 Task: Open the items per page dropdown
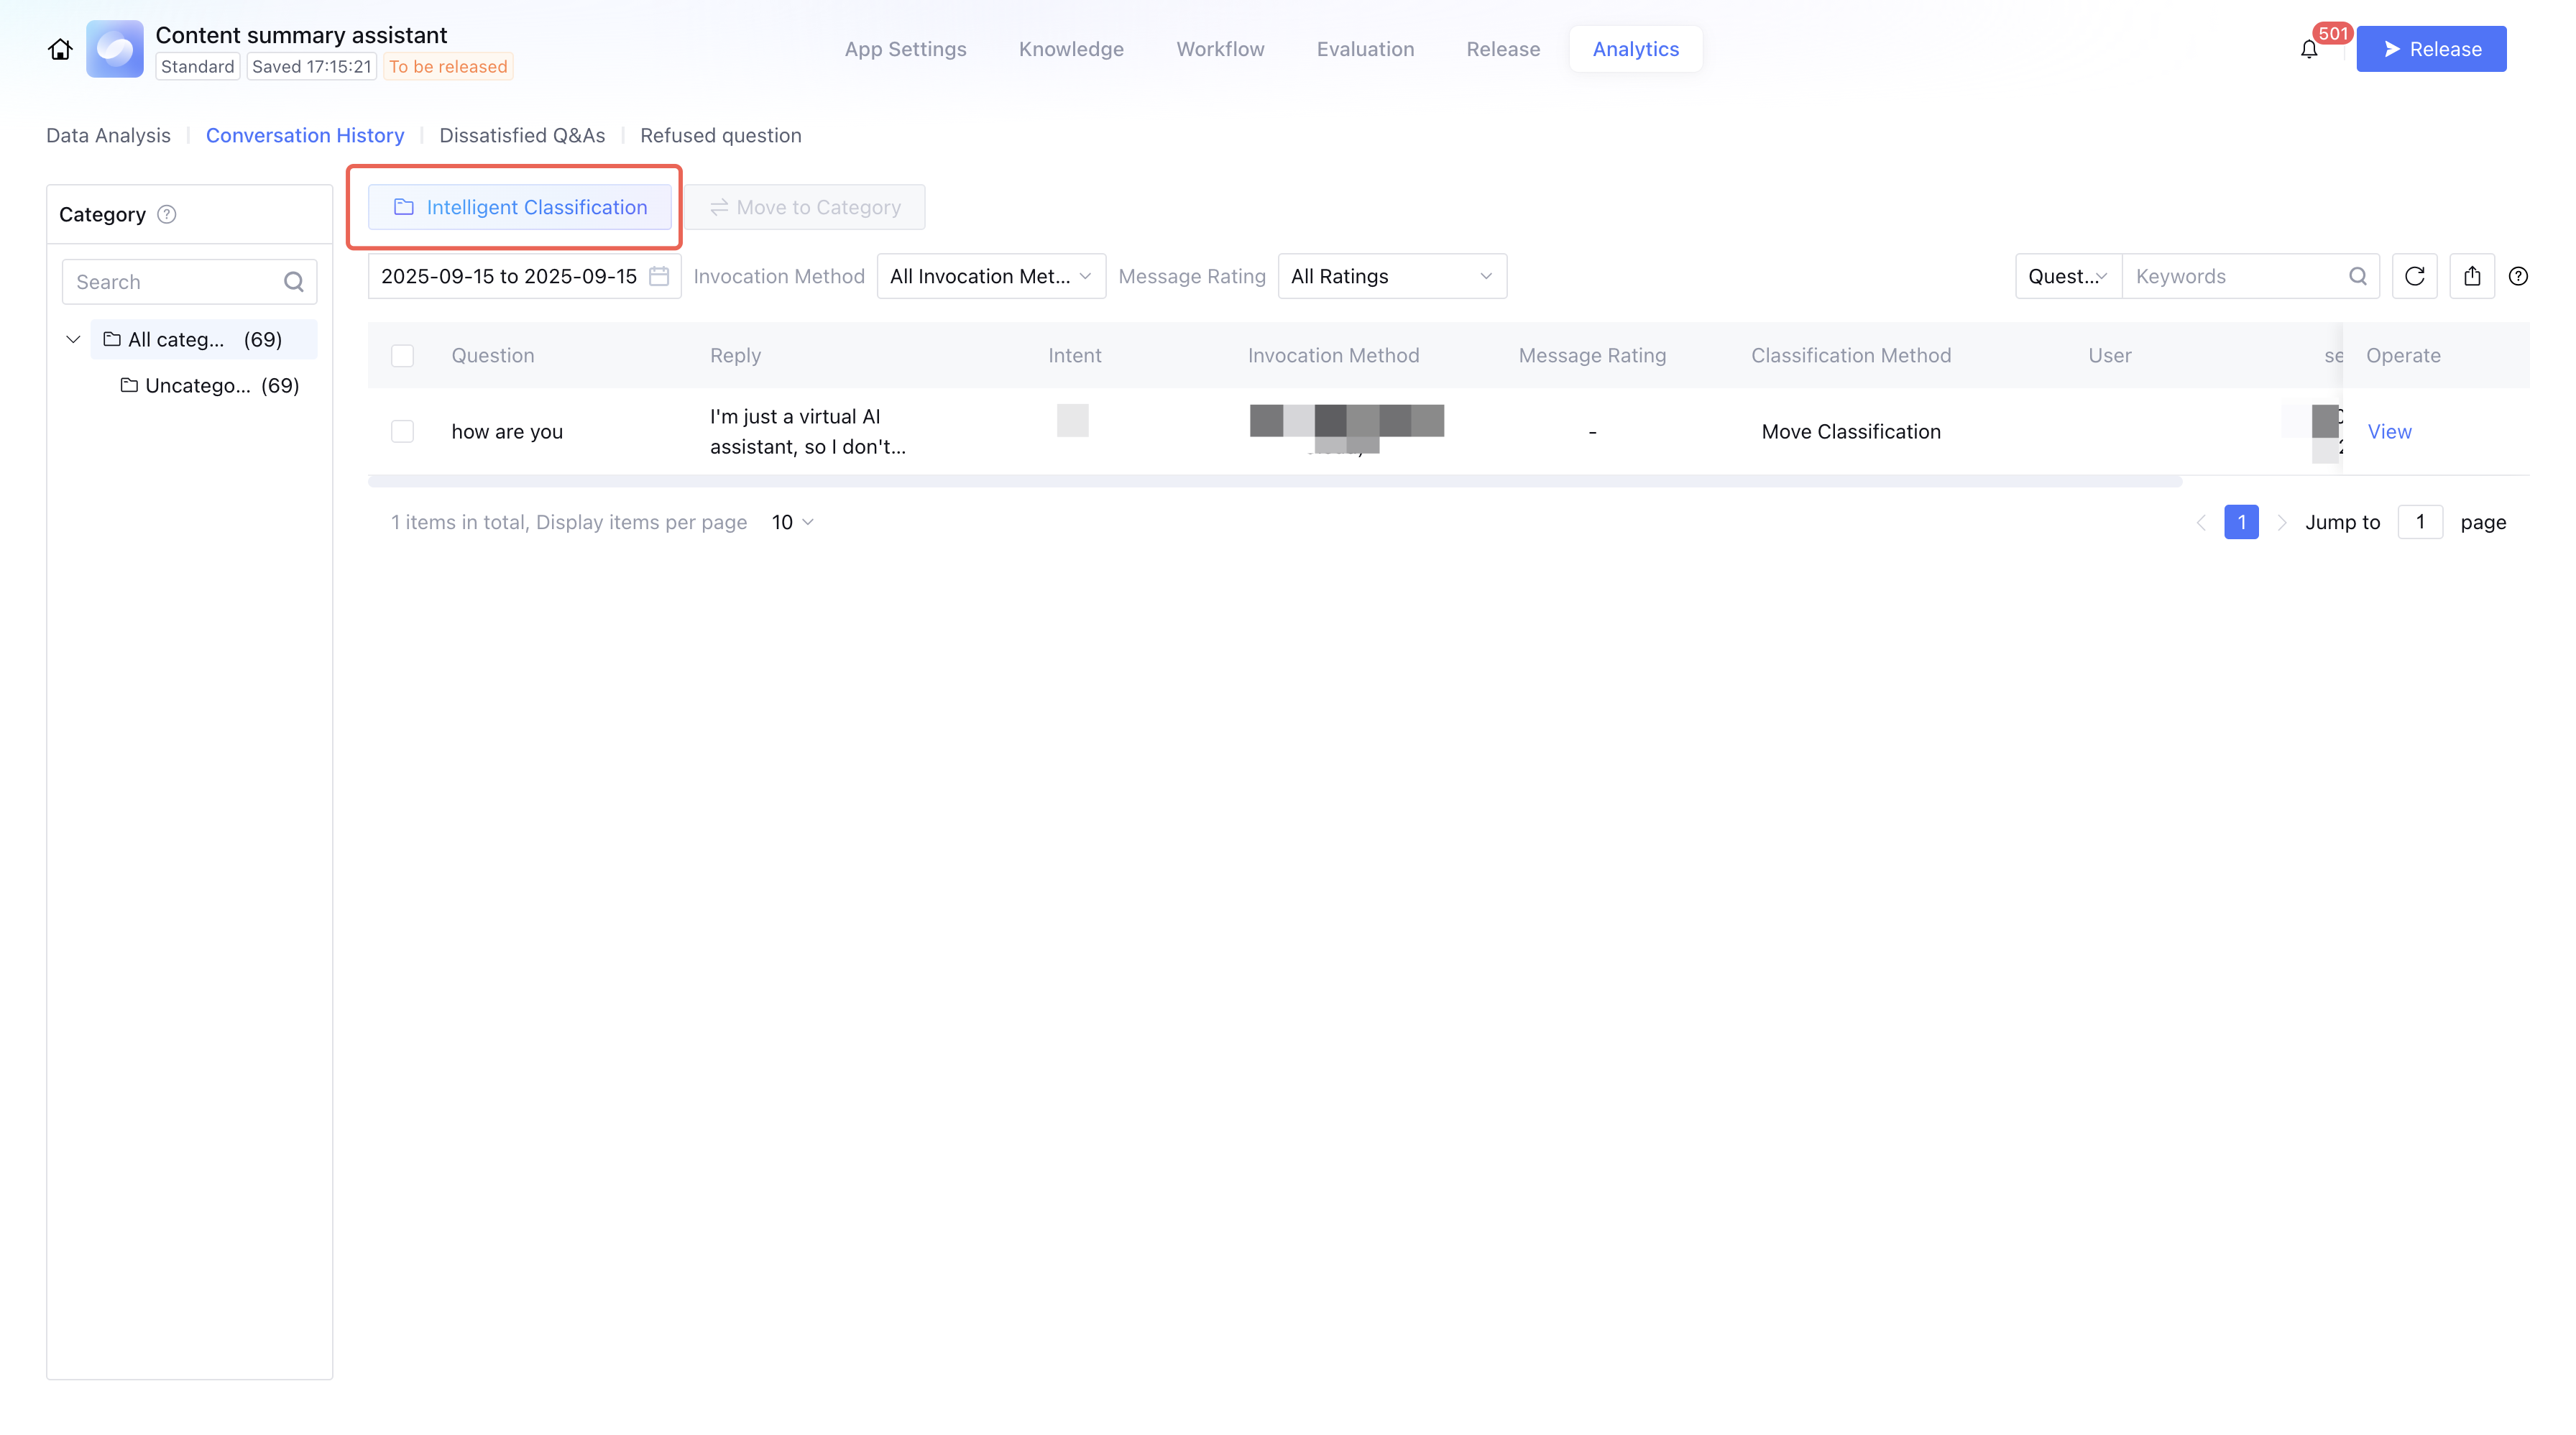pos(793,522)
